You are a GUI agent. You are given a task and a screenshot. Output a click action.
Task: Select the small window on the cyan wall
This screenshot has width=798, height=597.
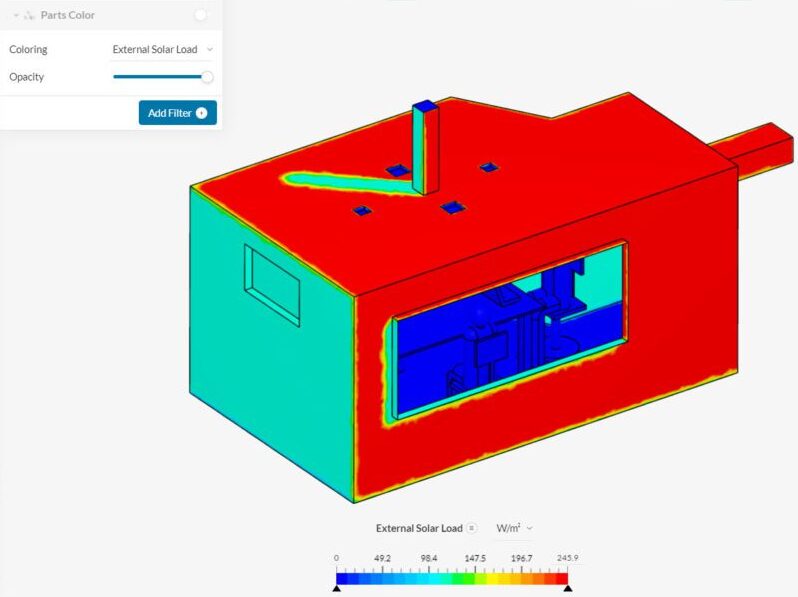pyautogui.click(x=272, y=284)
